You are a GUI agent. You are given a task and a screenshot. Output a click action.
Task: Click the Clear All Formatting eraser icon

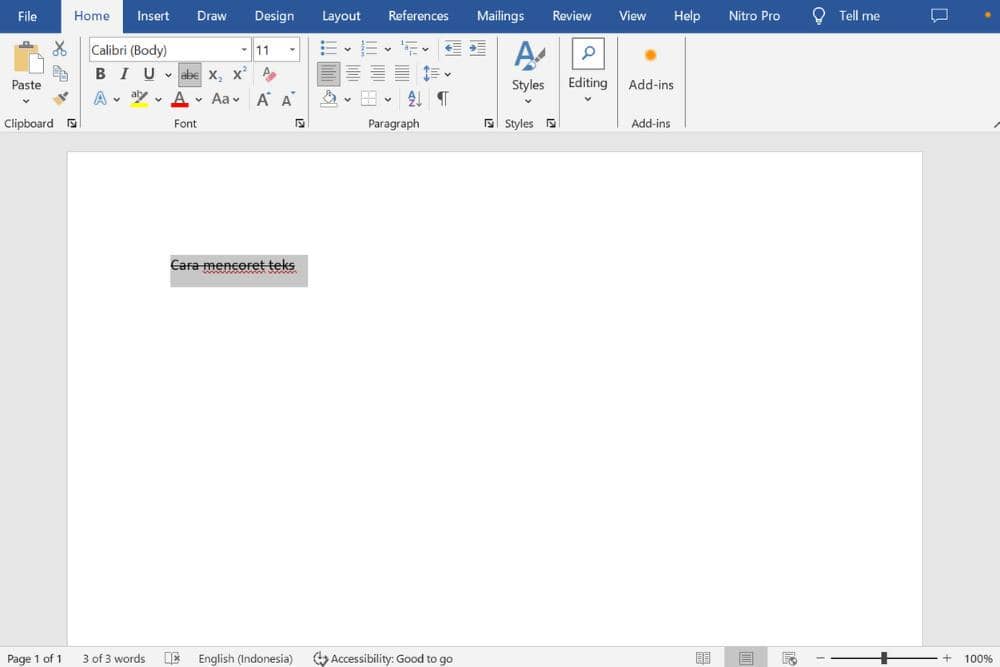268,74
